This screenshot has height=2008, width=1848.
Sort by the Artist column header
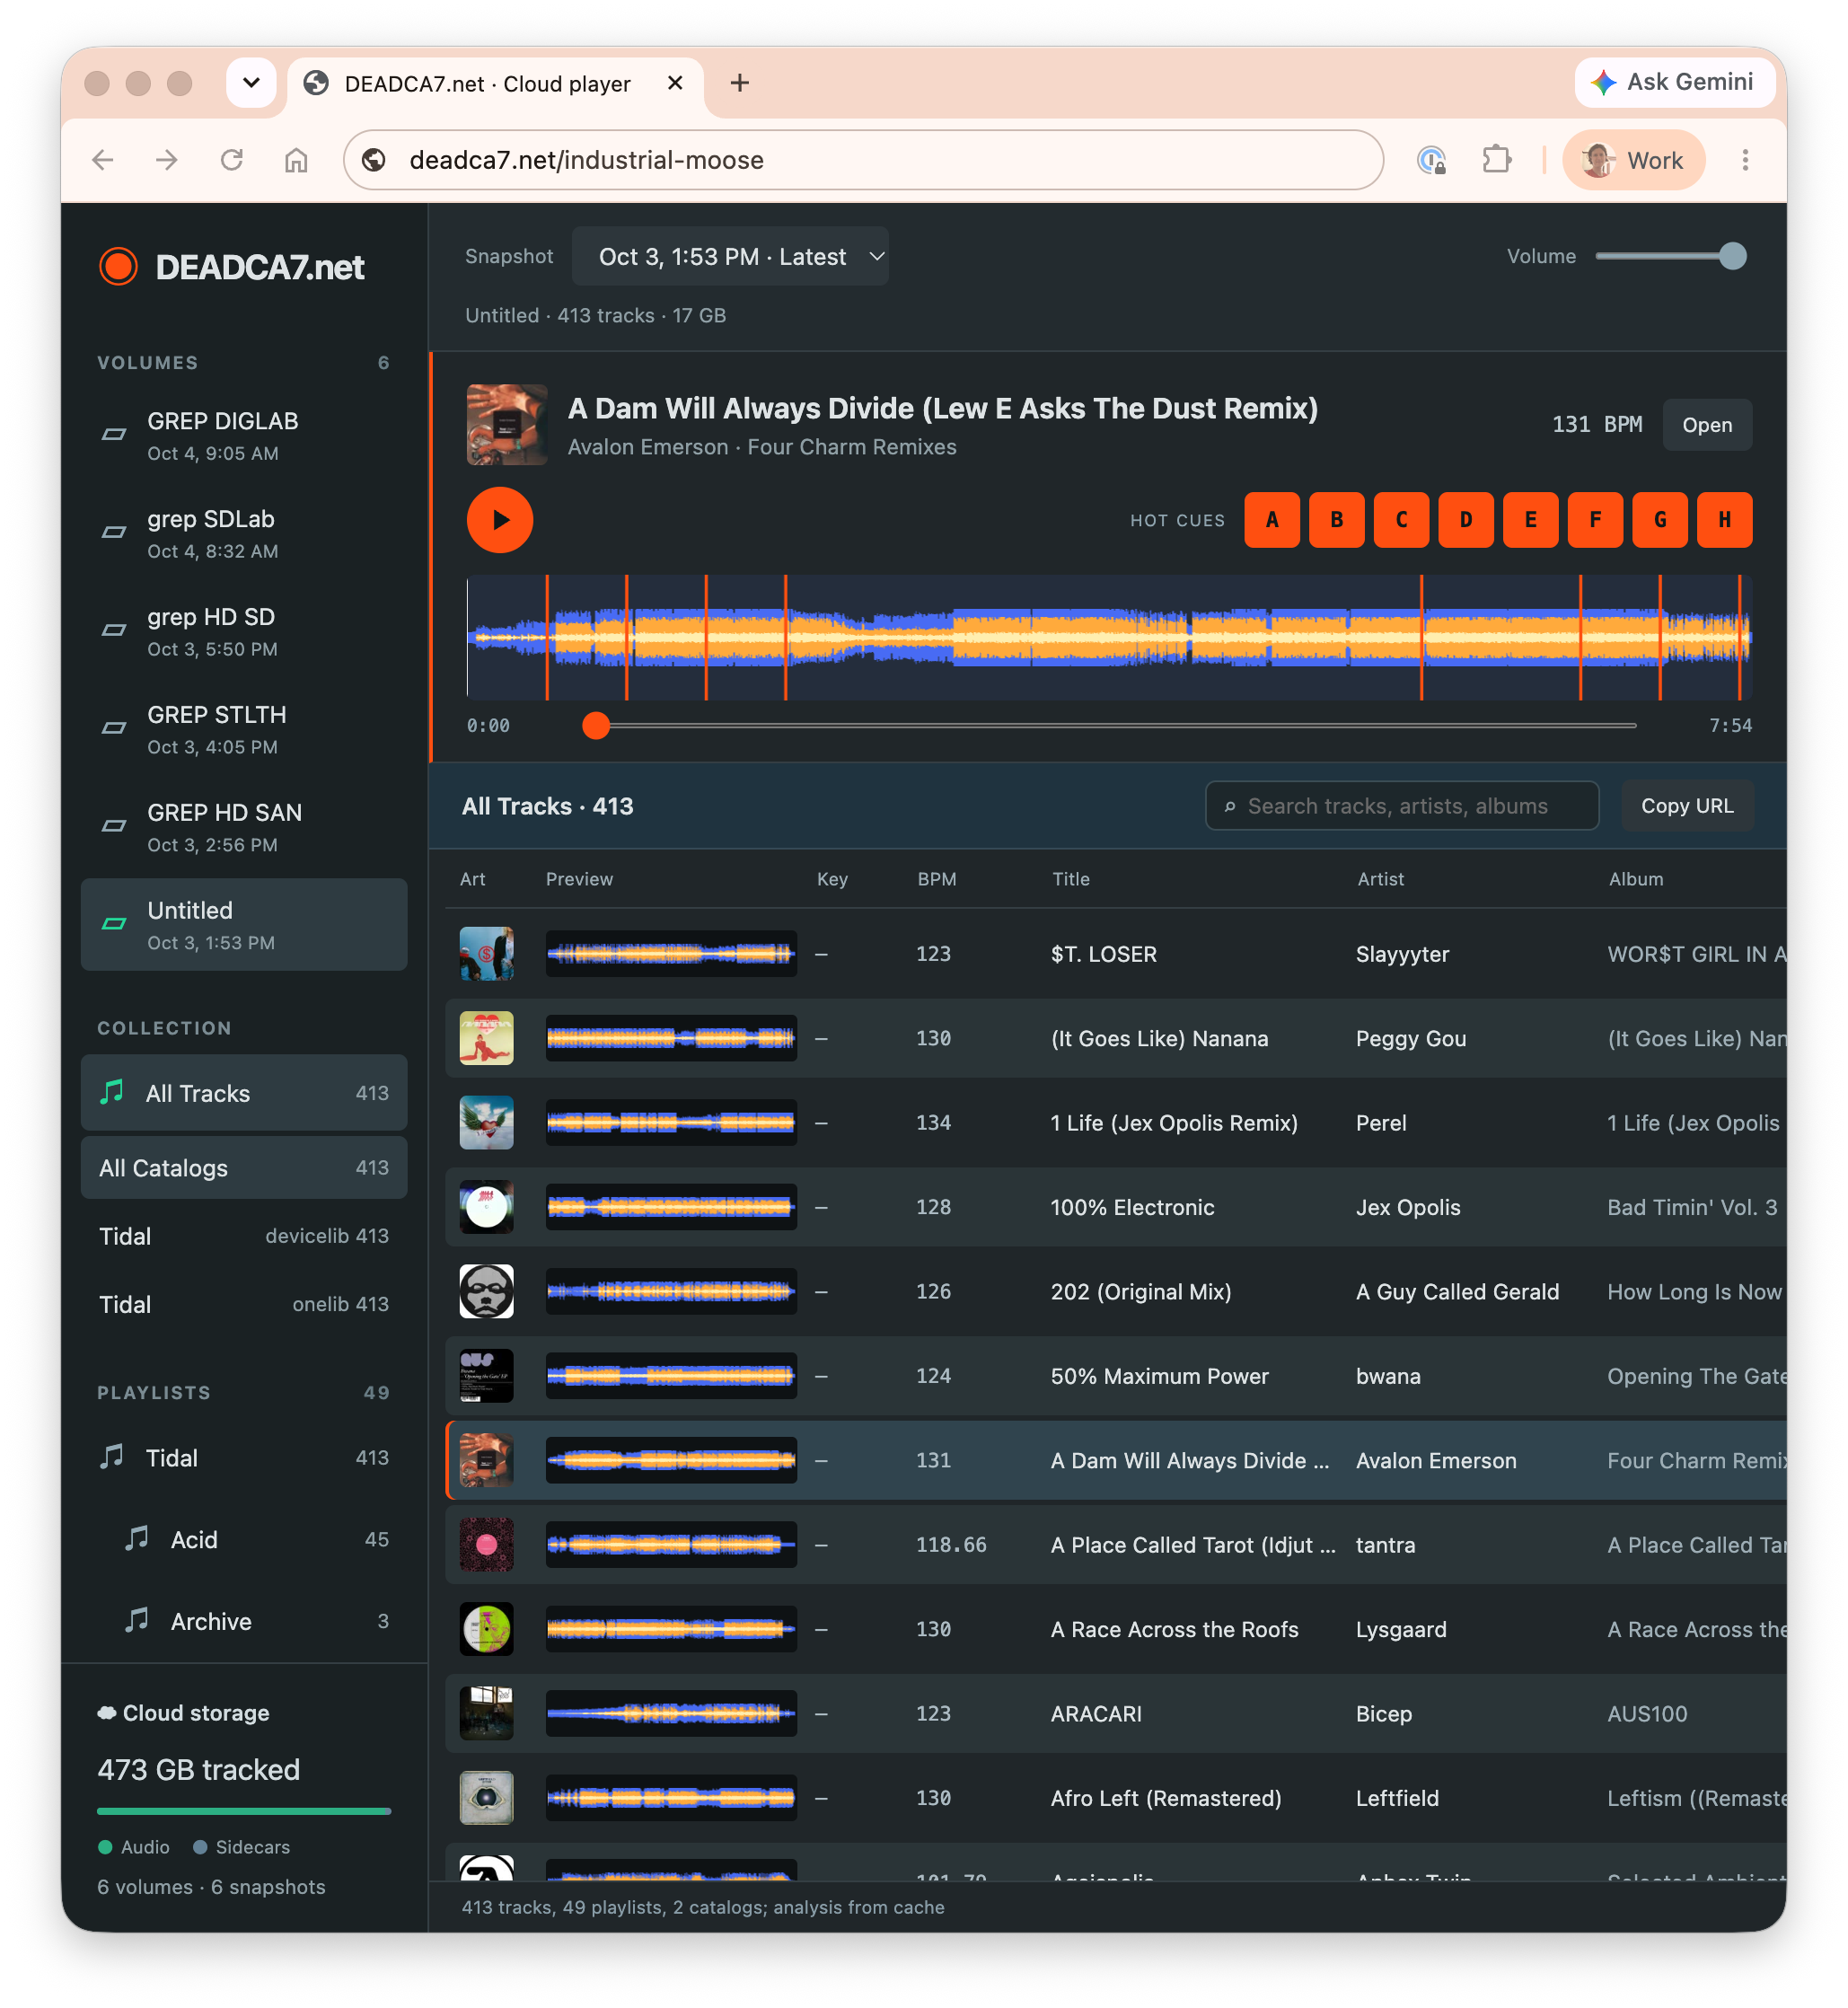coord(1380,880)
